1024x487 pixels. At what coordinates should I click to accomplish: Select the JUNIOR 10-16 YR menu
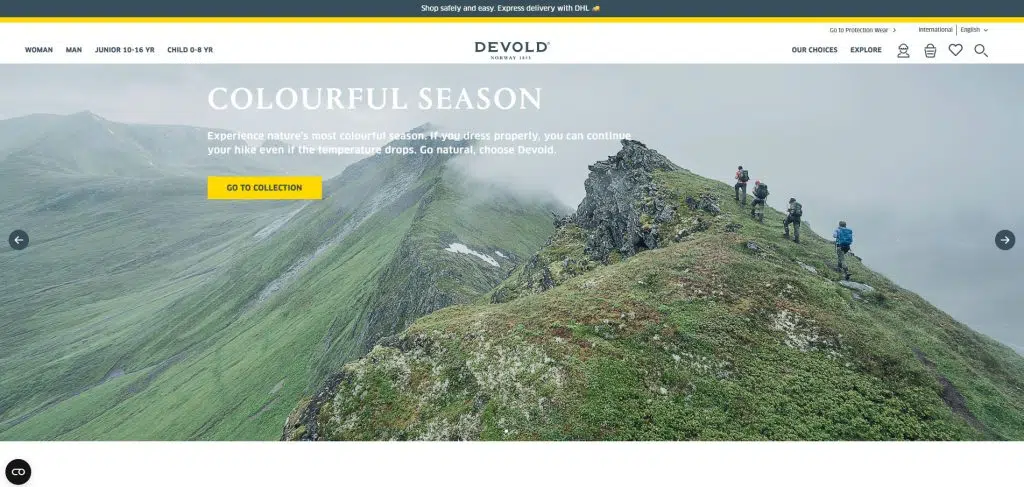[125, 50]
